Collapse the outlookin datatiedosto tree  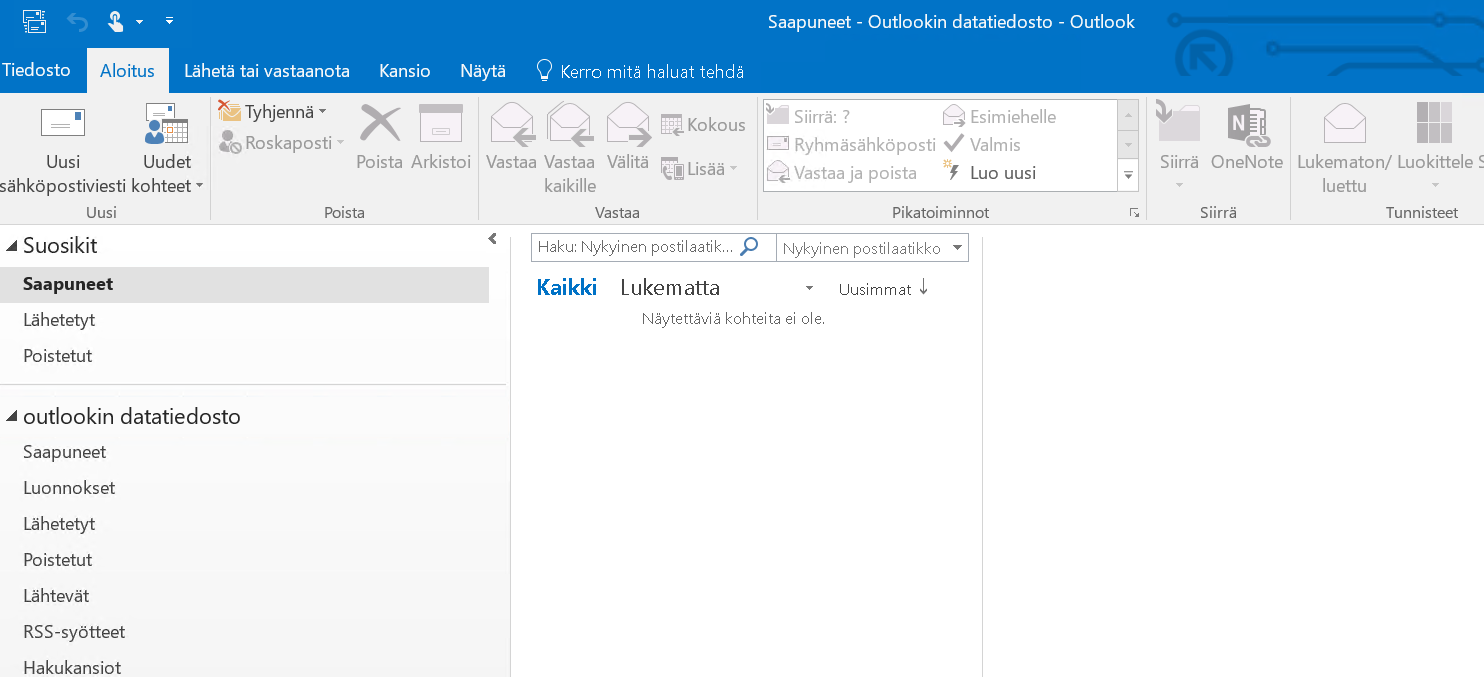point(11,417)
